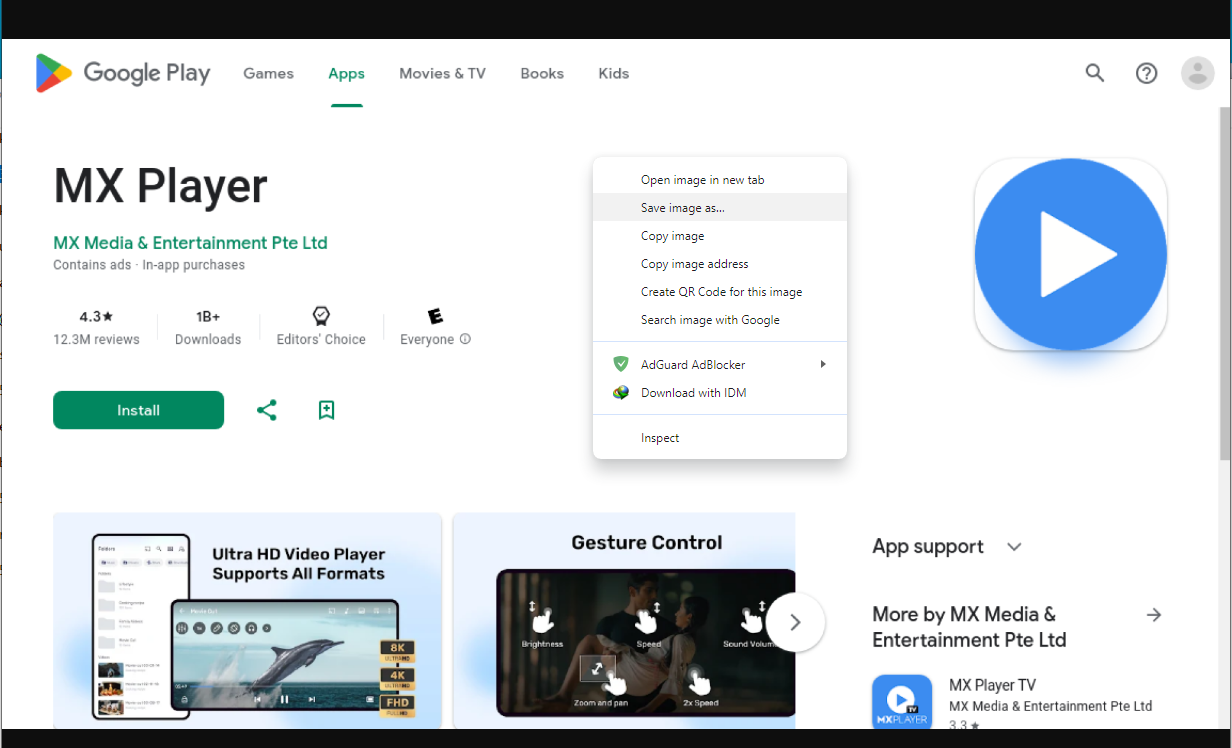
Task: Switch to the Apps tab
Action: click(346, 73)
